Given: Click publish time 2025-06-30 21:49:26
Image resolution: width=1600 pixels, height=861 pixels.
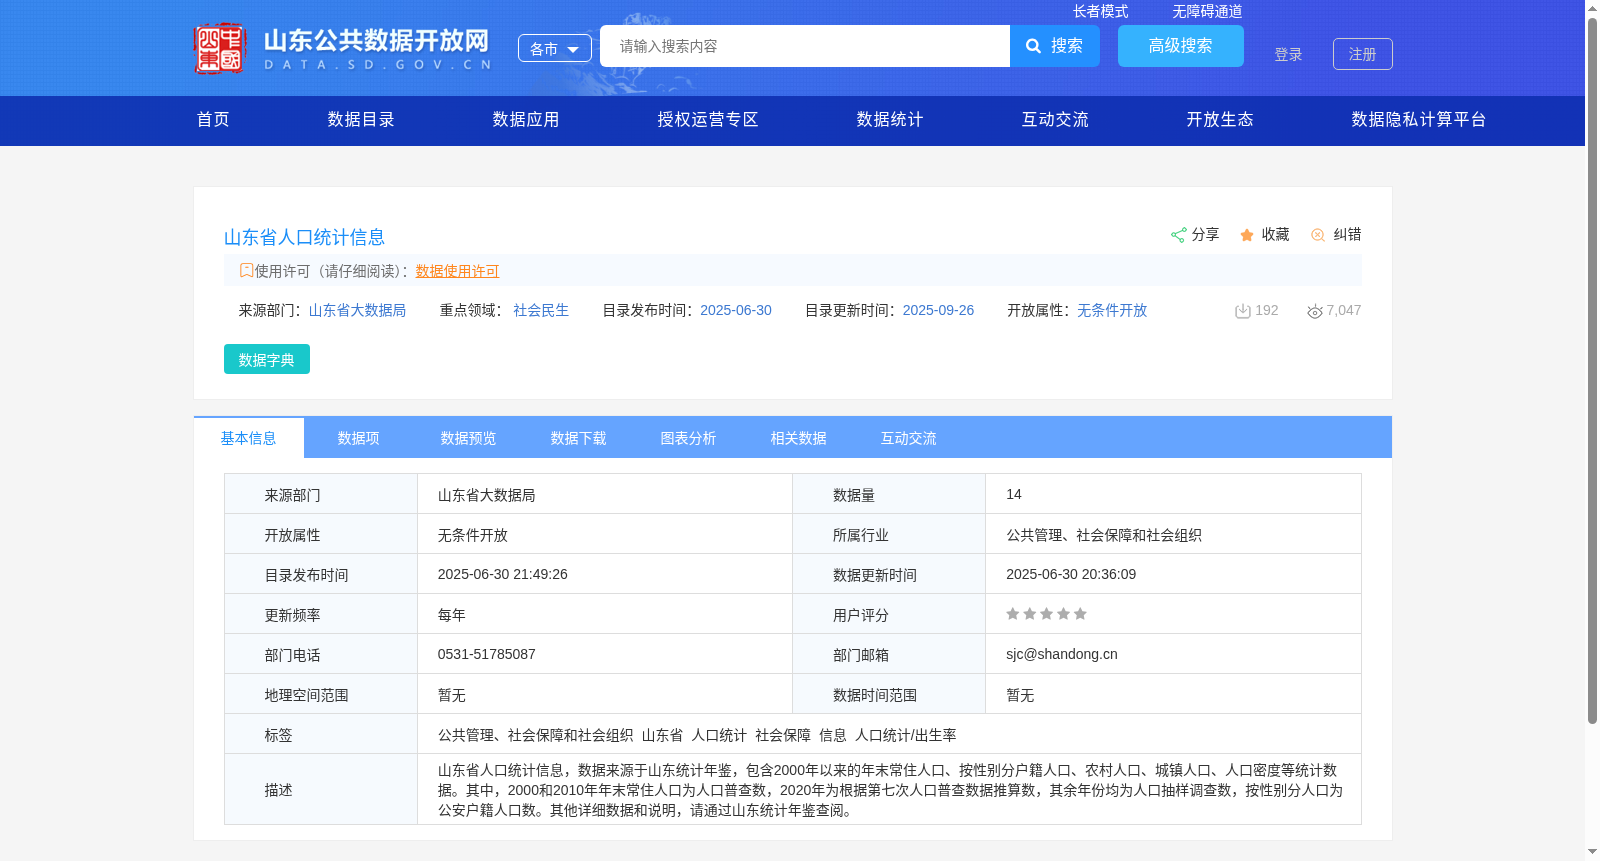Looking at the screenshot, I should coord(503,574).
